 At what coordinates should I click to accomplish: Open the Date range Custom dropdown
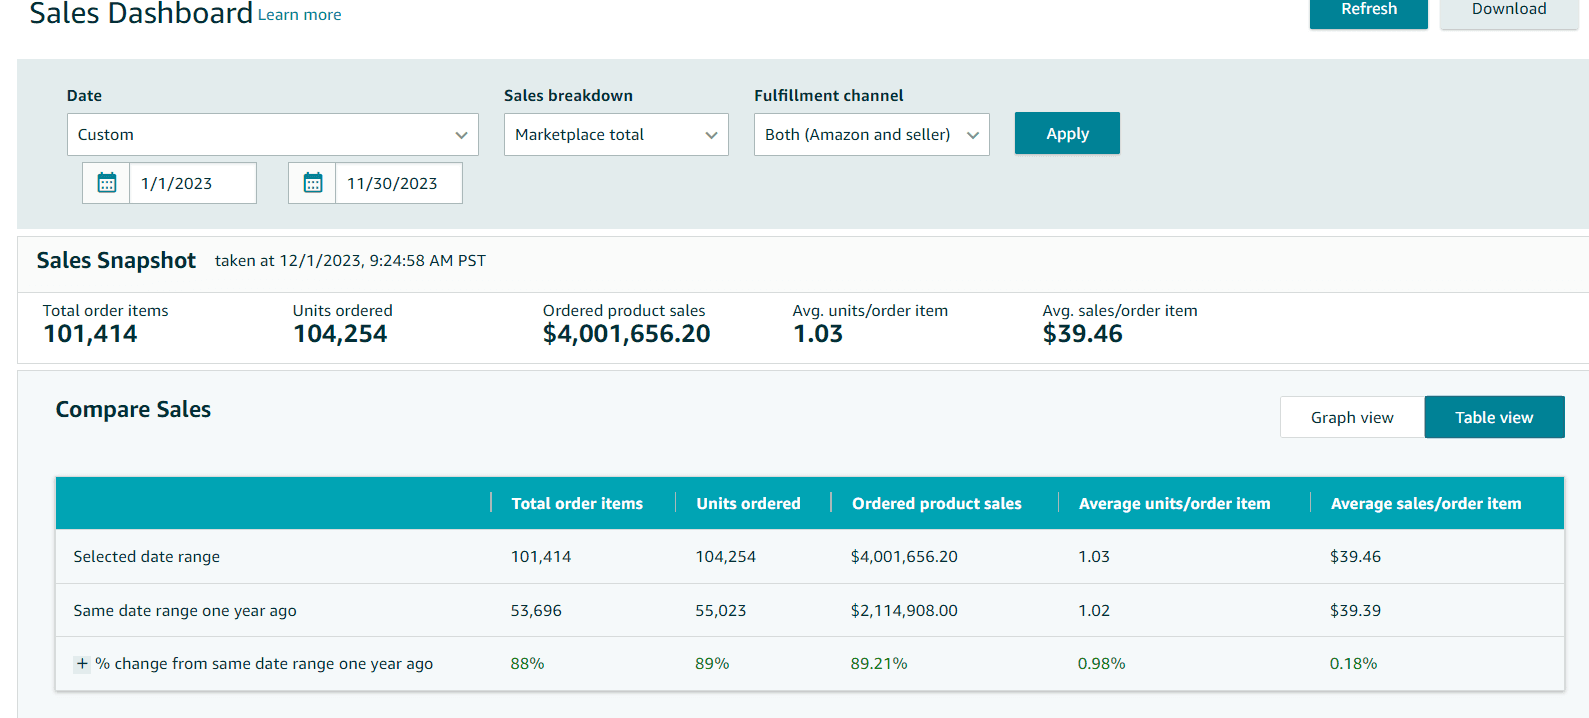(273, 134)
